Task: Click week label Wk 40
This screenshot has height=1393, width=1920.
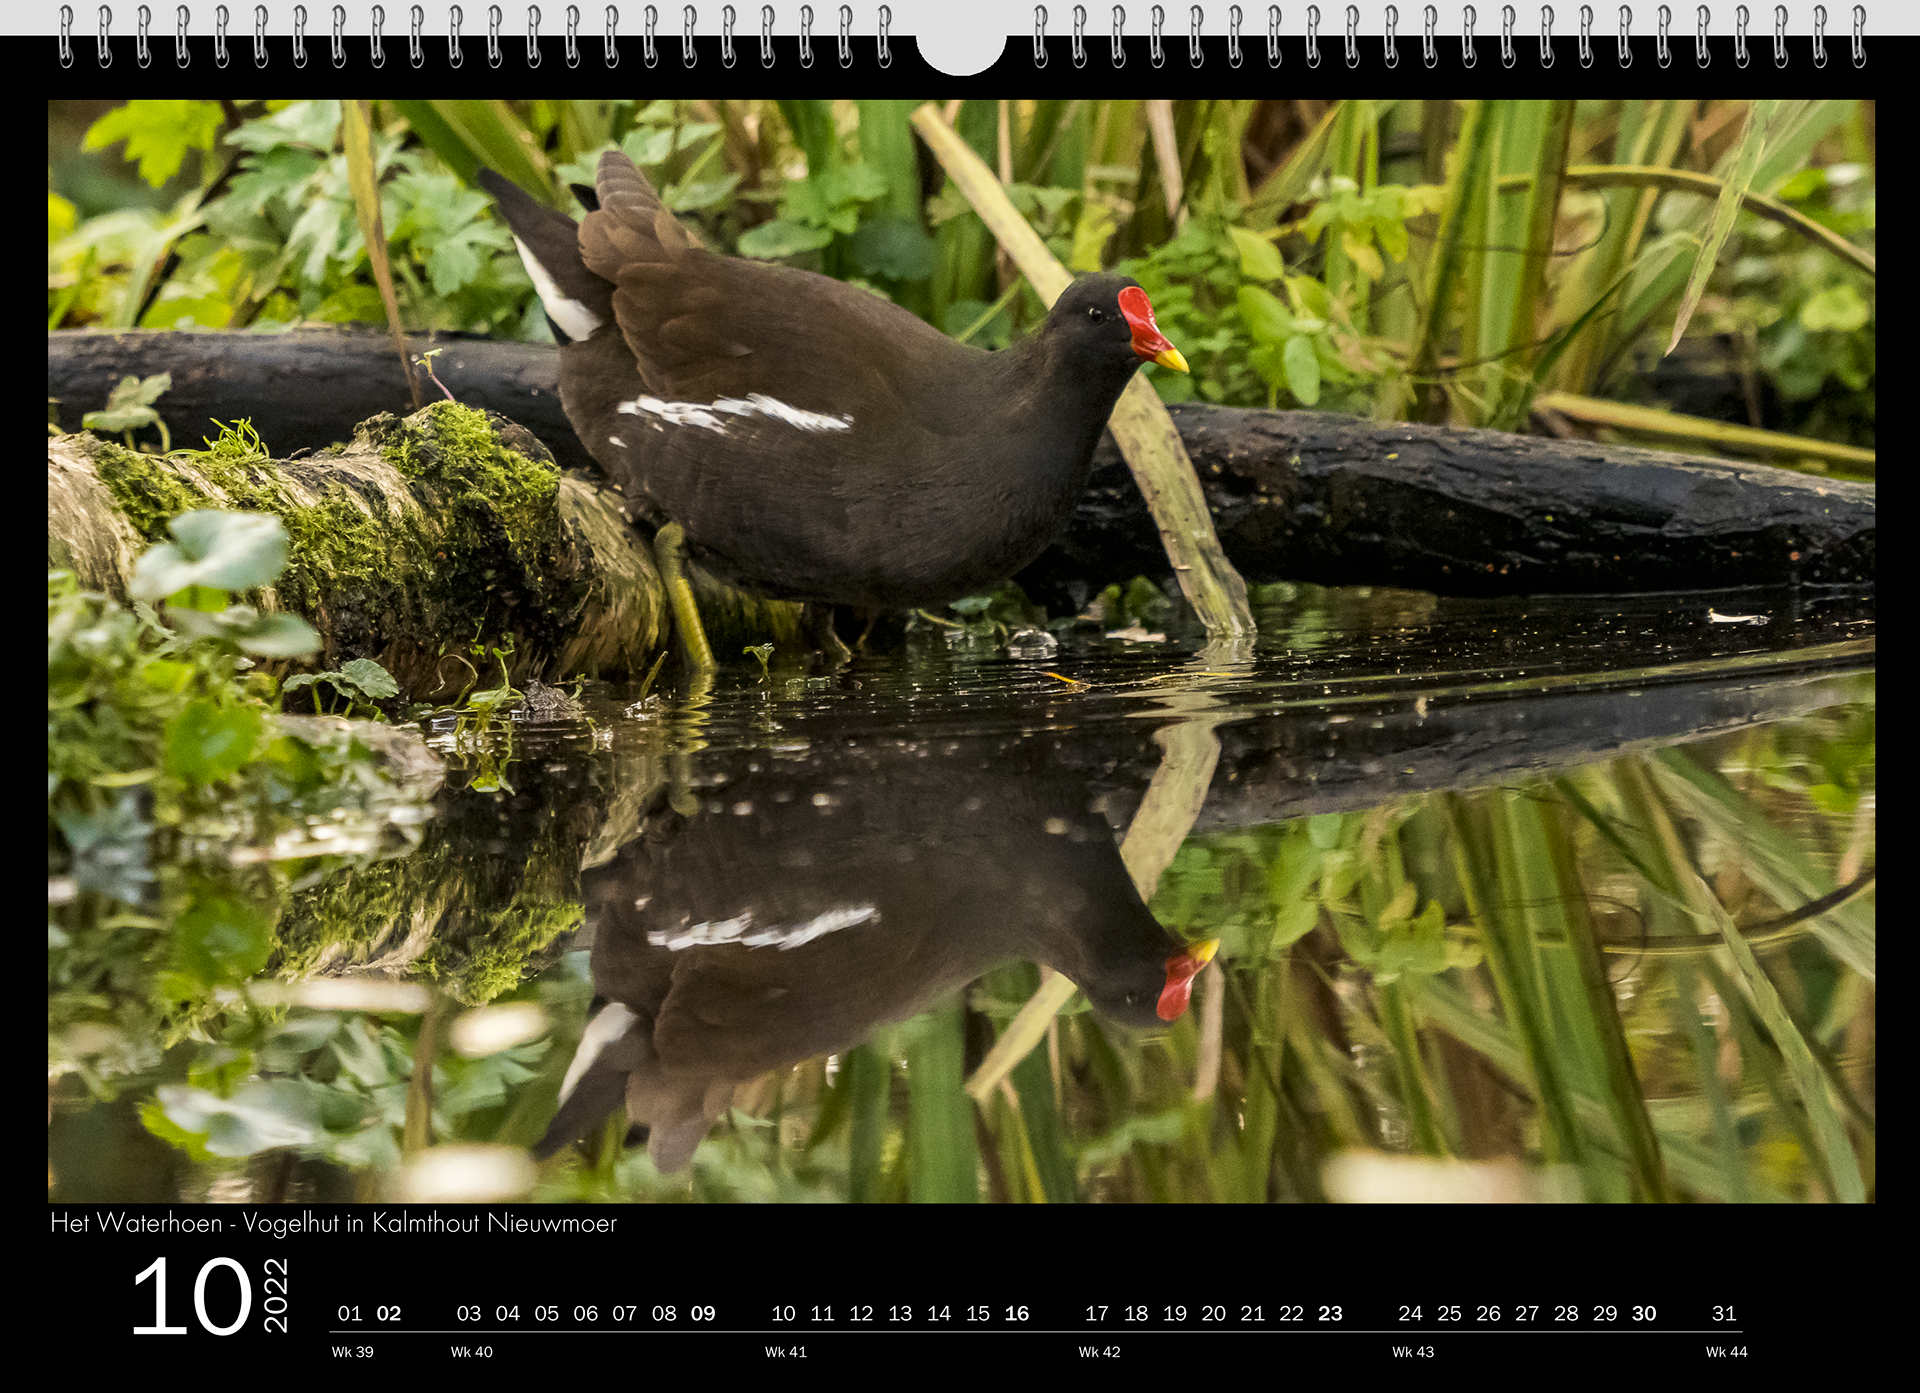Action: (x=472, y=1352)
